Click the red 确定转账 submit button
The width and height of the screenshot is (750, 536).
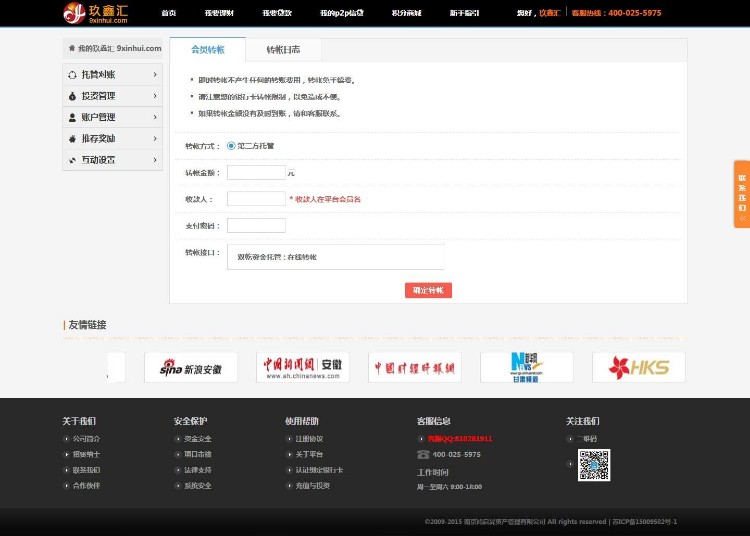(x=428, y=290)
